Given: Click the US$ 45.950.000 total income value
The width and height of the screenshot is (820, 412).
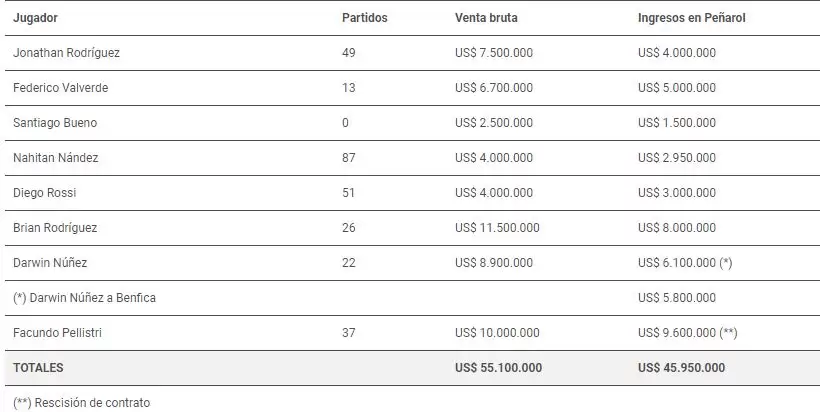Looking at the screenshot, I should (680, 368).
